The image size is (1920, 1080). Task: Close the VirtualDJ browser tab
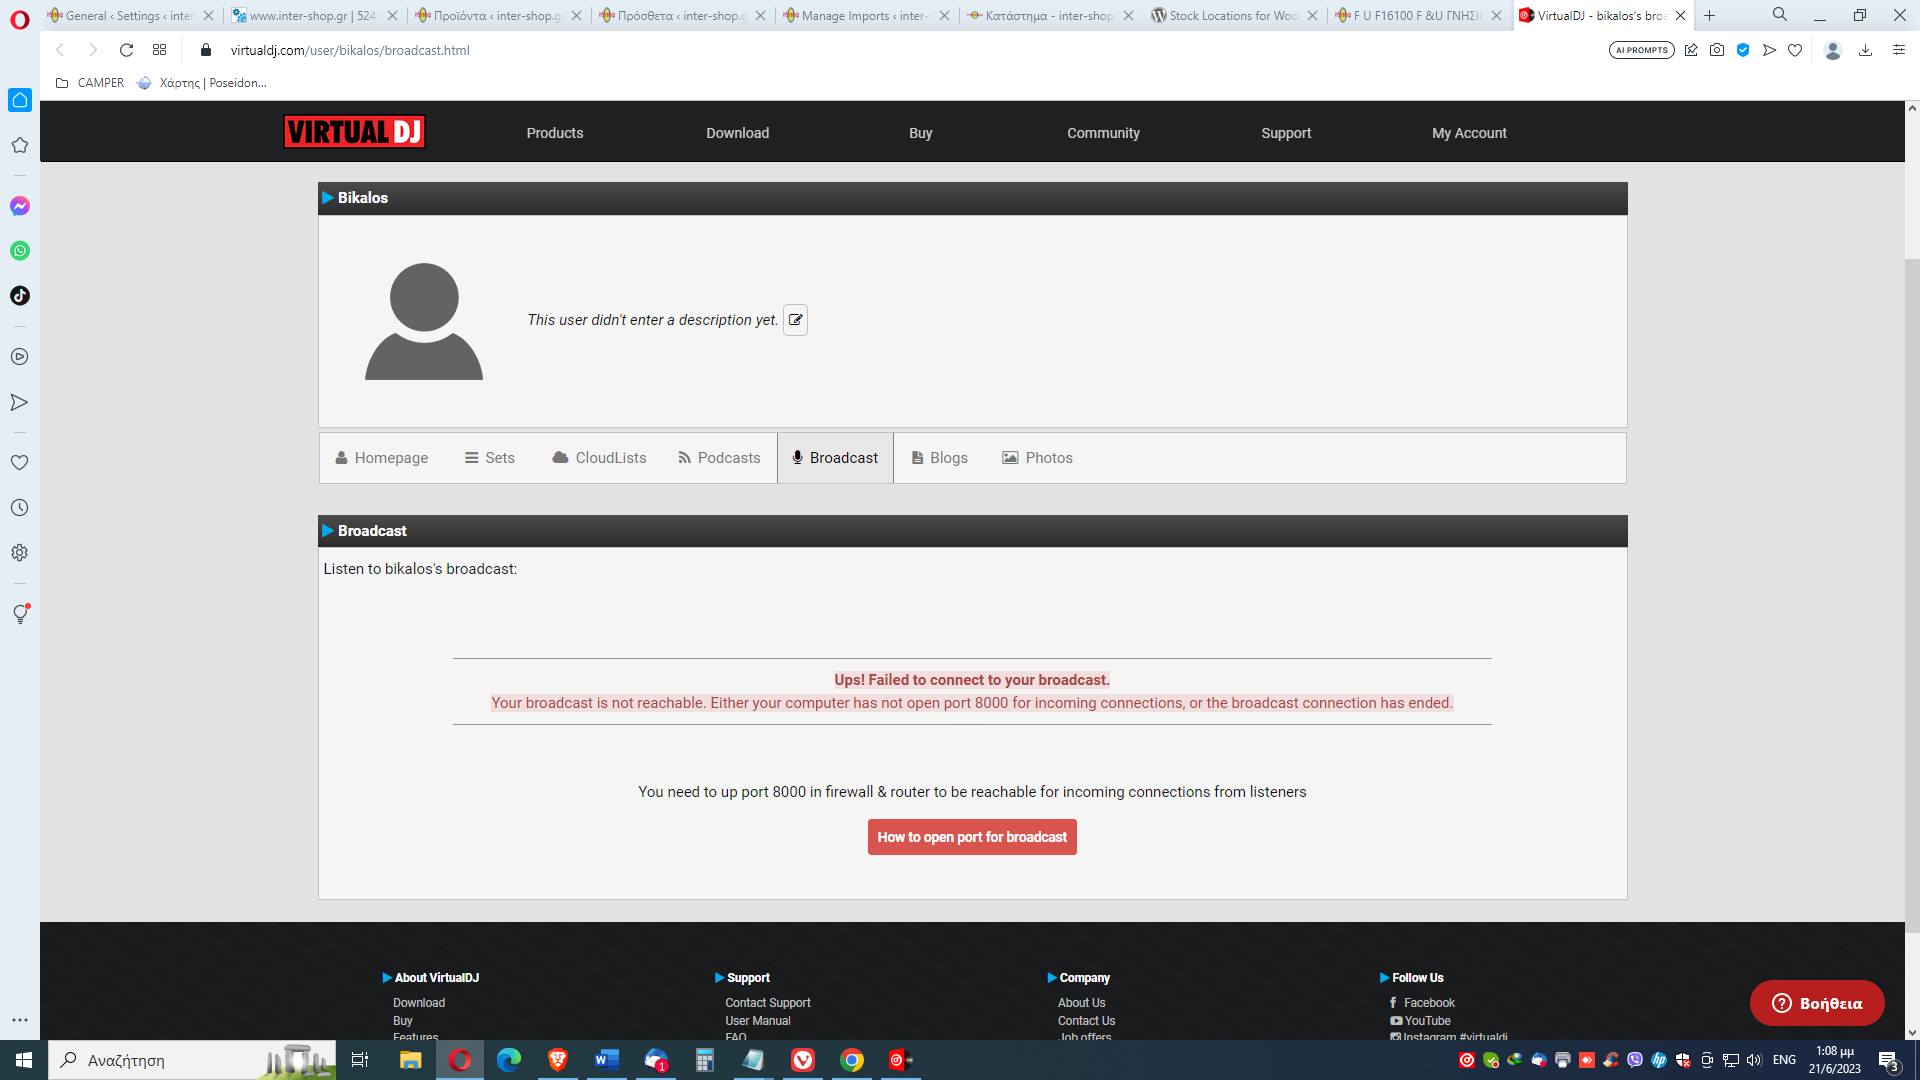click(1681, 15)
